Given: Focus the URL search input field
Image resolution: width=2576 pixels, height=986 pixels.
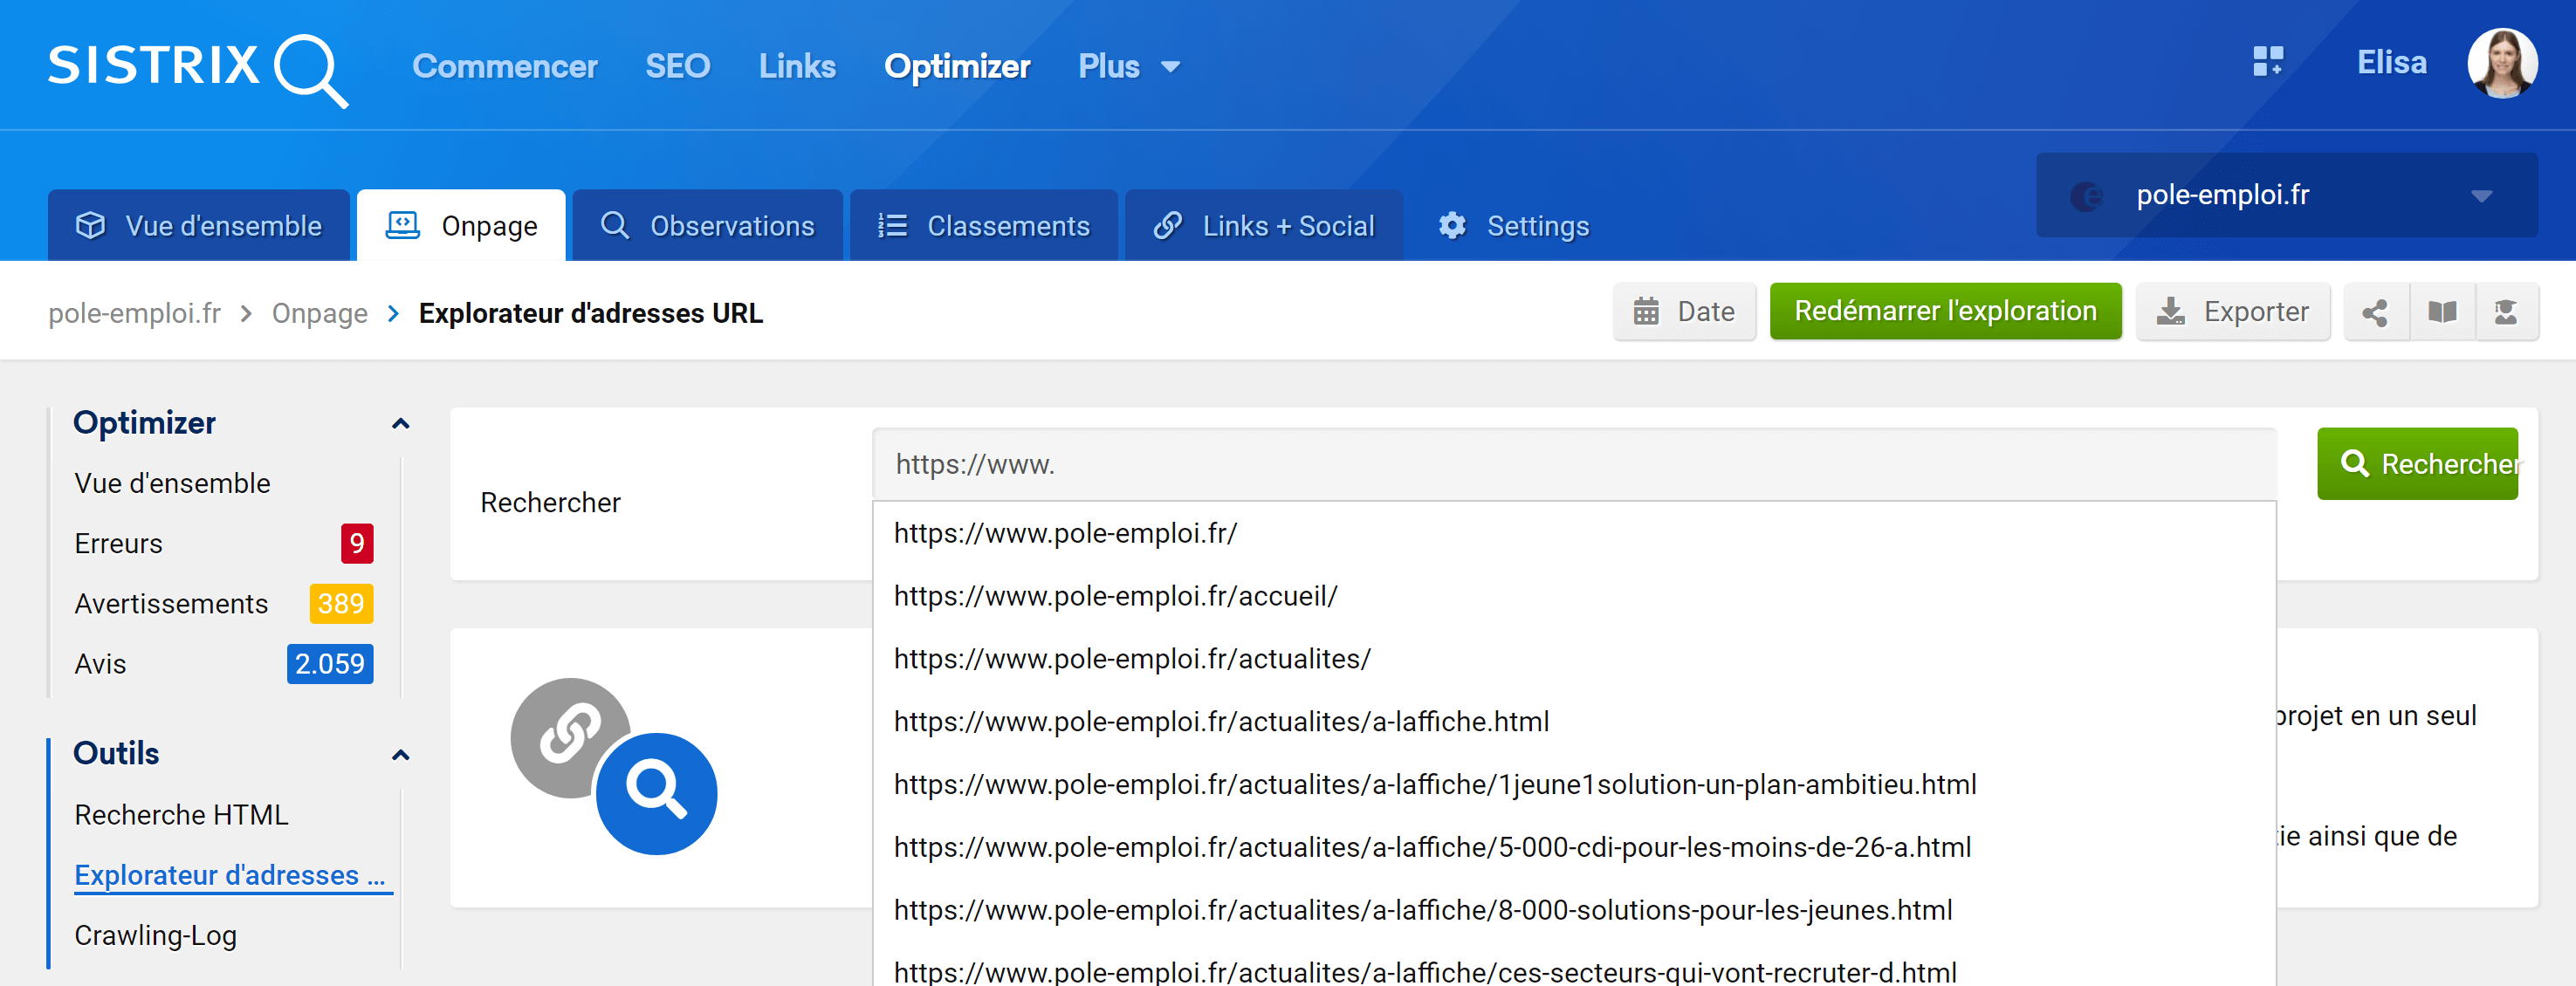Looking at the screenshot, I should tap(1574, 465).
